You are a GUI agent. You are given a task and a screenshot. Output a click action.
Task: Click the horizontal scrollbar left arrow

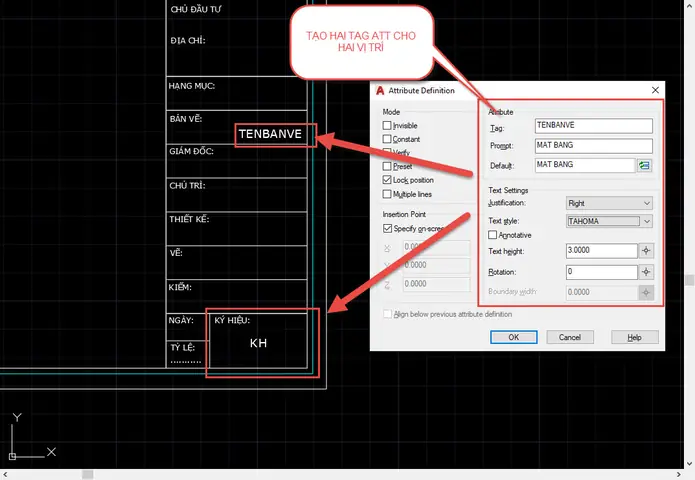click(x=5, y=475)
